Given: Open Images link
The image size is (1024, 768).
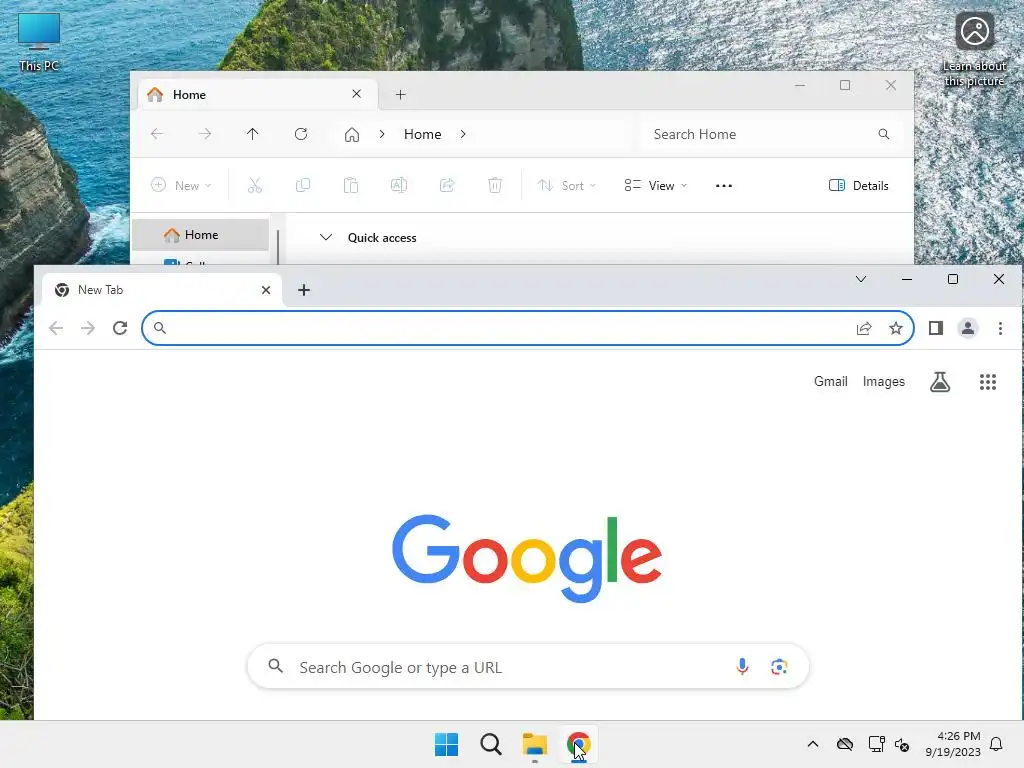Looking at the screenshot, I should (x=884, y=381).
